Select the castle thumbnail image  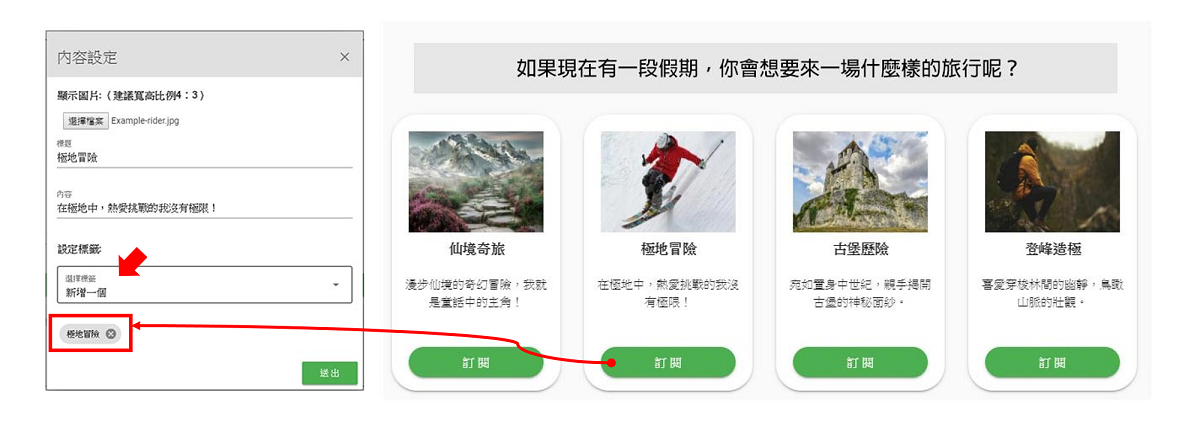click(860, 182)
